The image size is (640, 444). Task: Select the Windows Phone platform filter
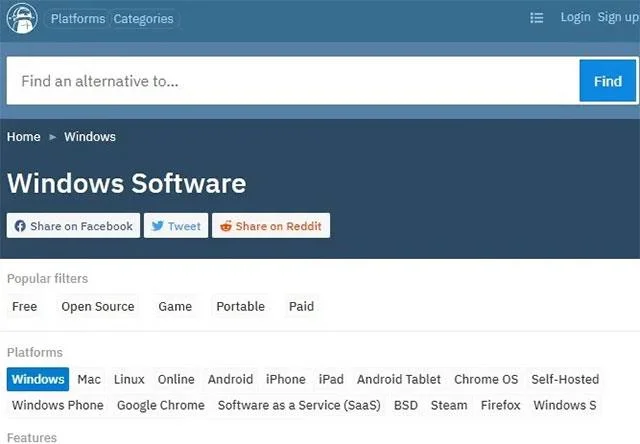click(58, 405)
